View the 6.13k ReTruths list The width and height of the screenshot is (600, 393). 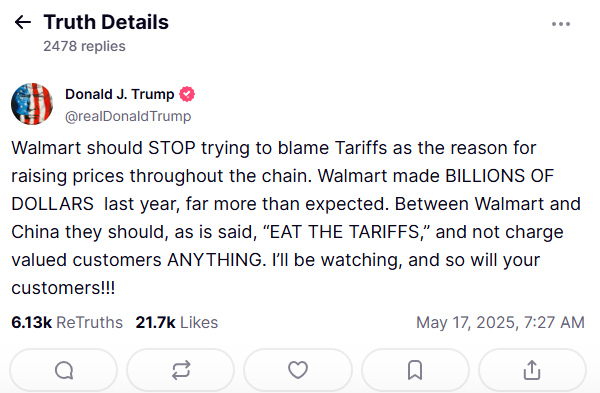click(67, 323)
